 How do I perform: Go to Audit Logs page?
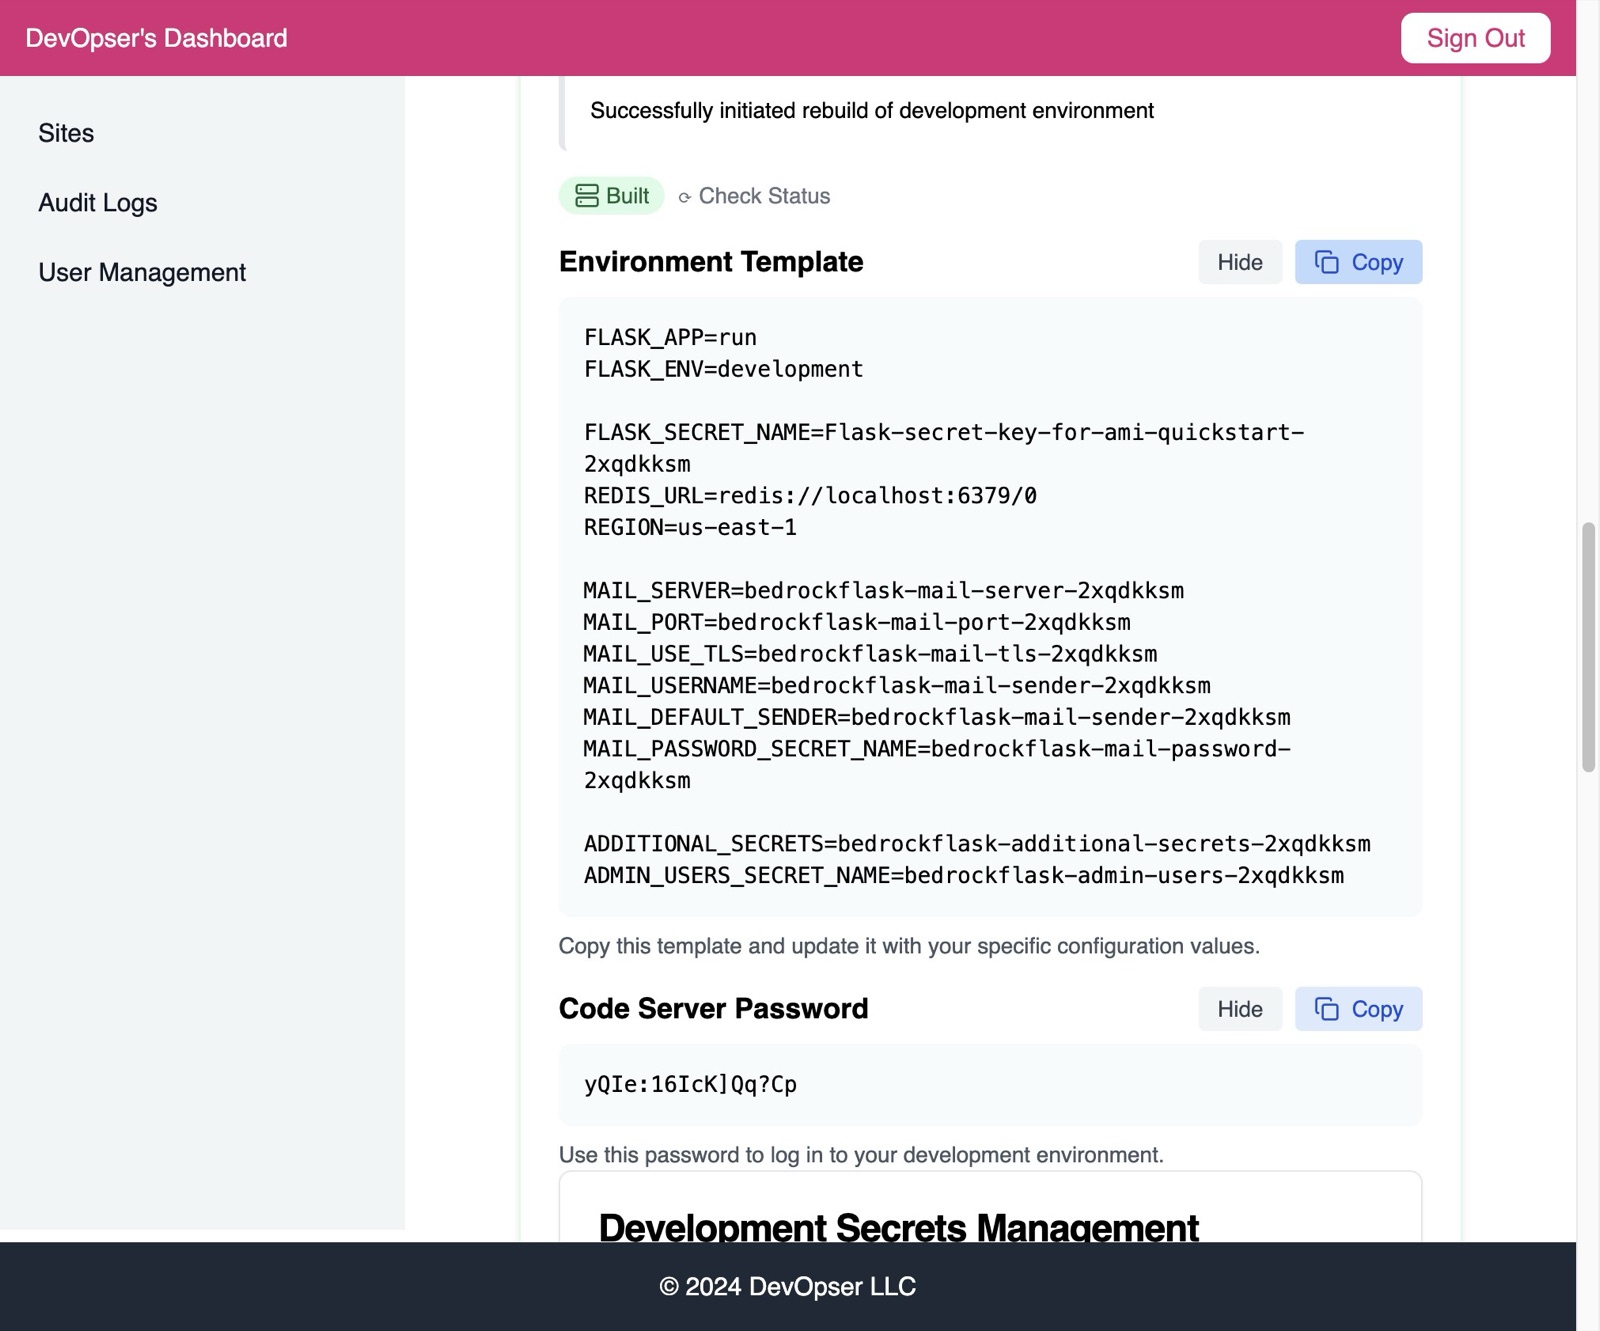point(98,203)
